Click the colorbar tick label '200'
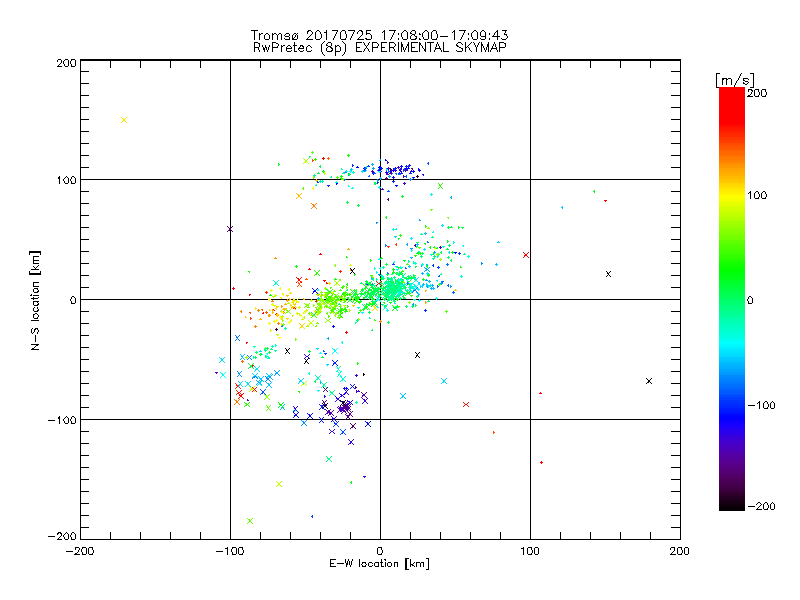 (x=757, y=93)
